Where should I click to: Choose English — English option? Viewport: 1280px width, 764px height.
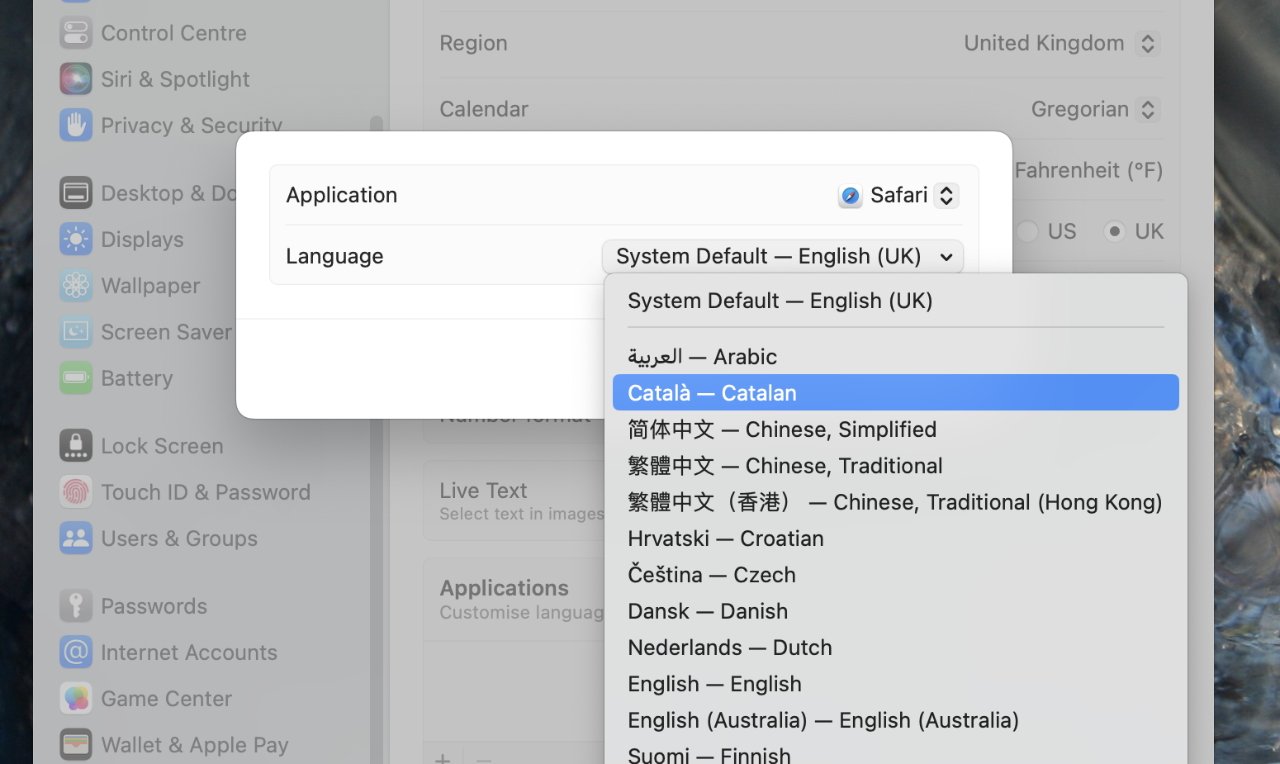pyautogui.click(x=896, y=684)
